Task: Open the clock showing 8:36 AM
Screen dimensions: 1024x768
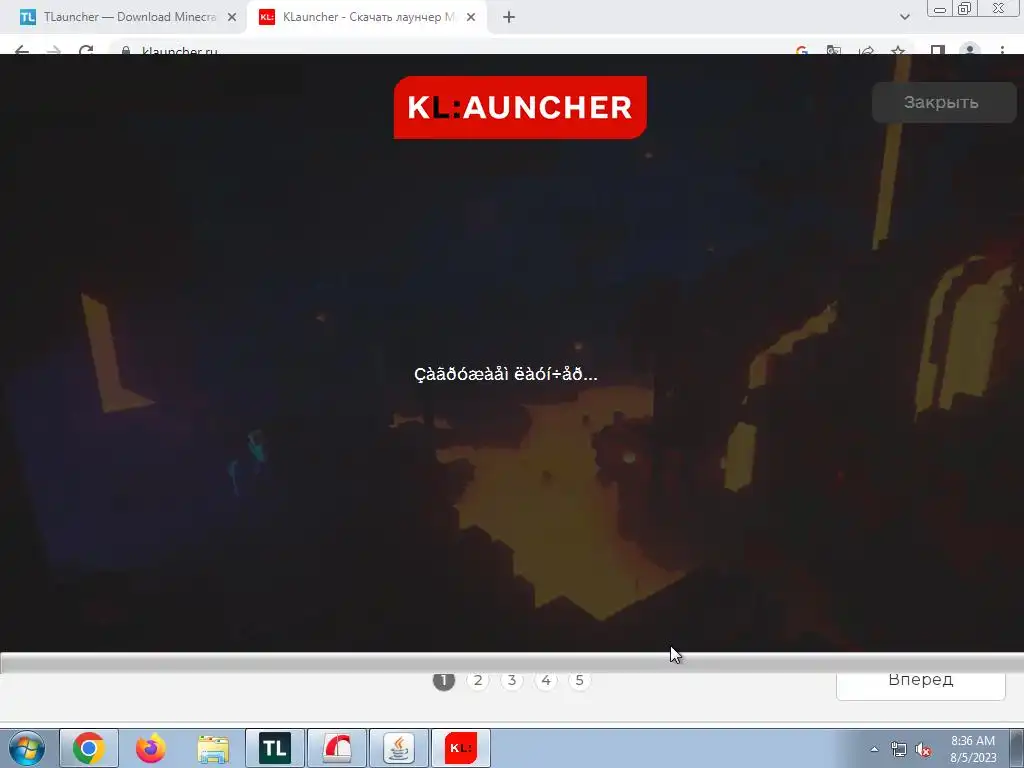Action: 973,749
